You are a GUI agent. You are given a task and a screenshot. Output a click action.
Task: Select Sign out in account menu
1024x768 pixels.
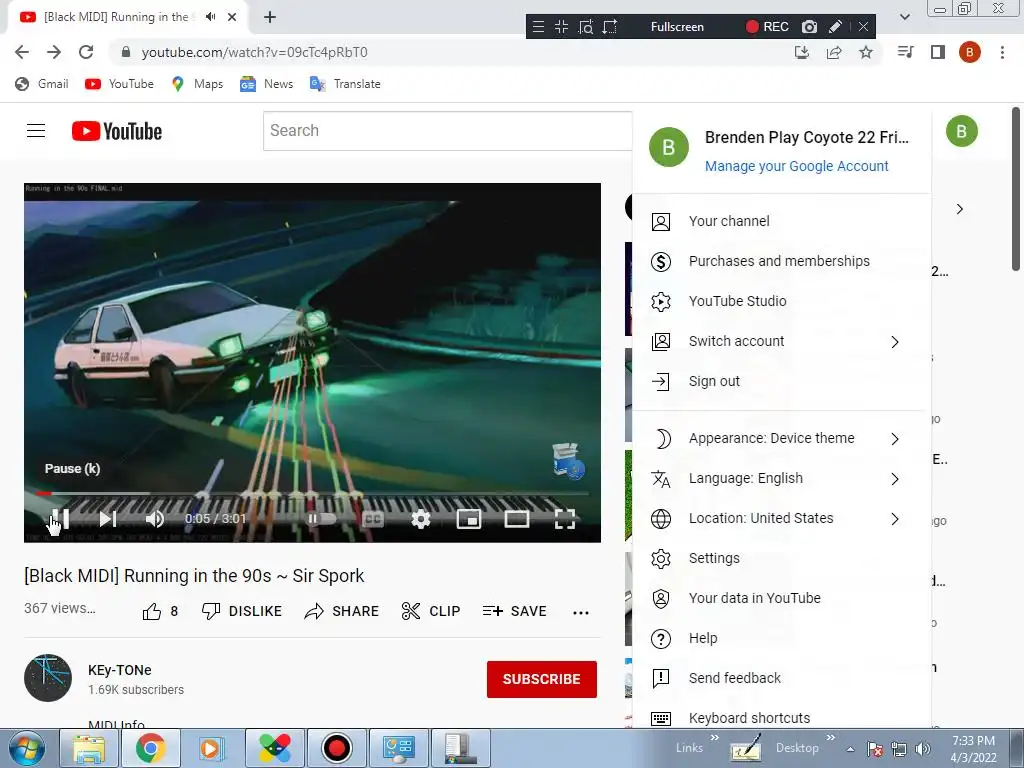781,381
